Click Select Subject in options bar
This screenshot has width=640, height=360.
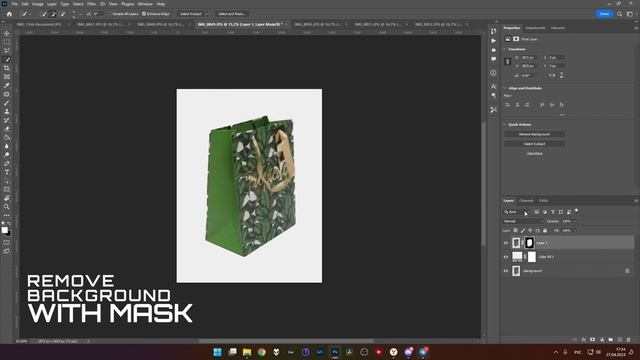191,14
